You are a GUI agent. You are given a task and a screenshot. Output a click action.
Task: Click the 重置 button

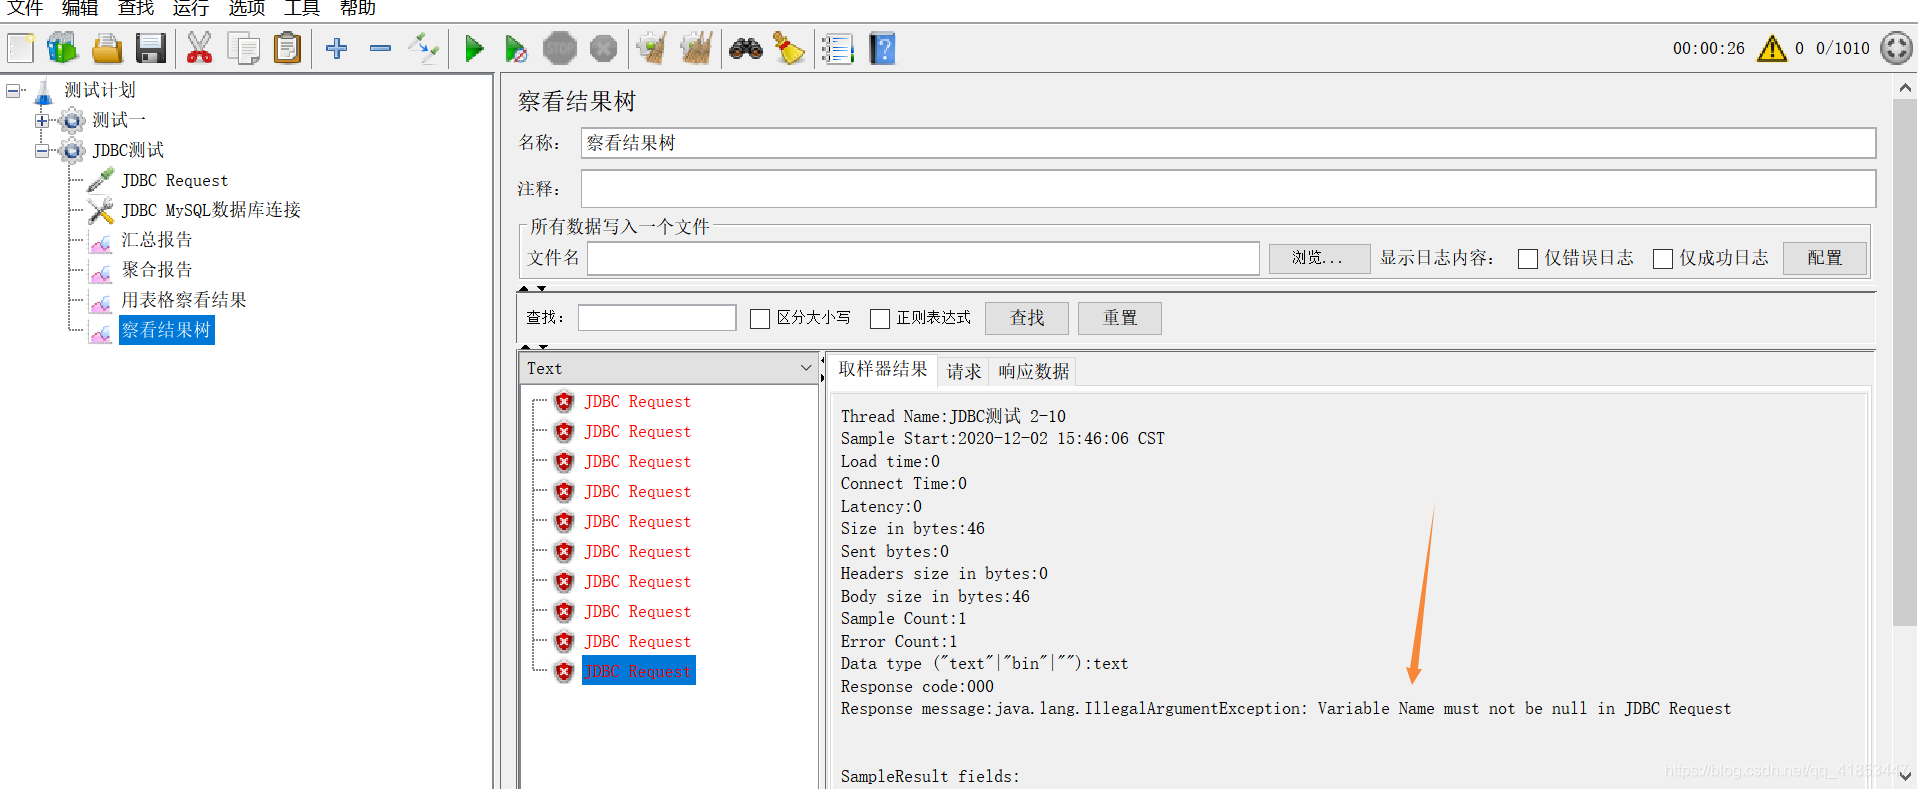click(x=1120, y=318)
